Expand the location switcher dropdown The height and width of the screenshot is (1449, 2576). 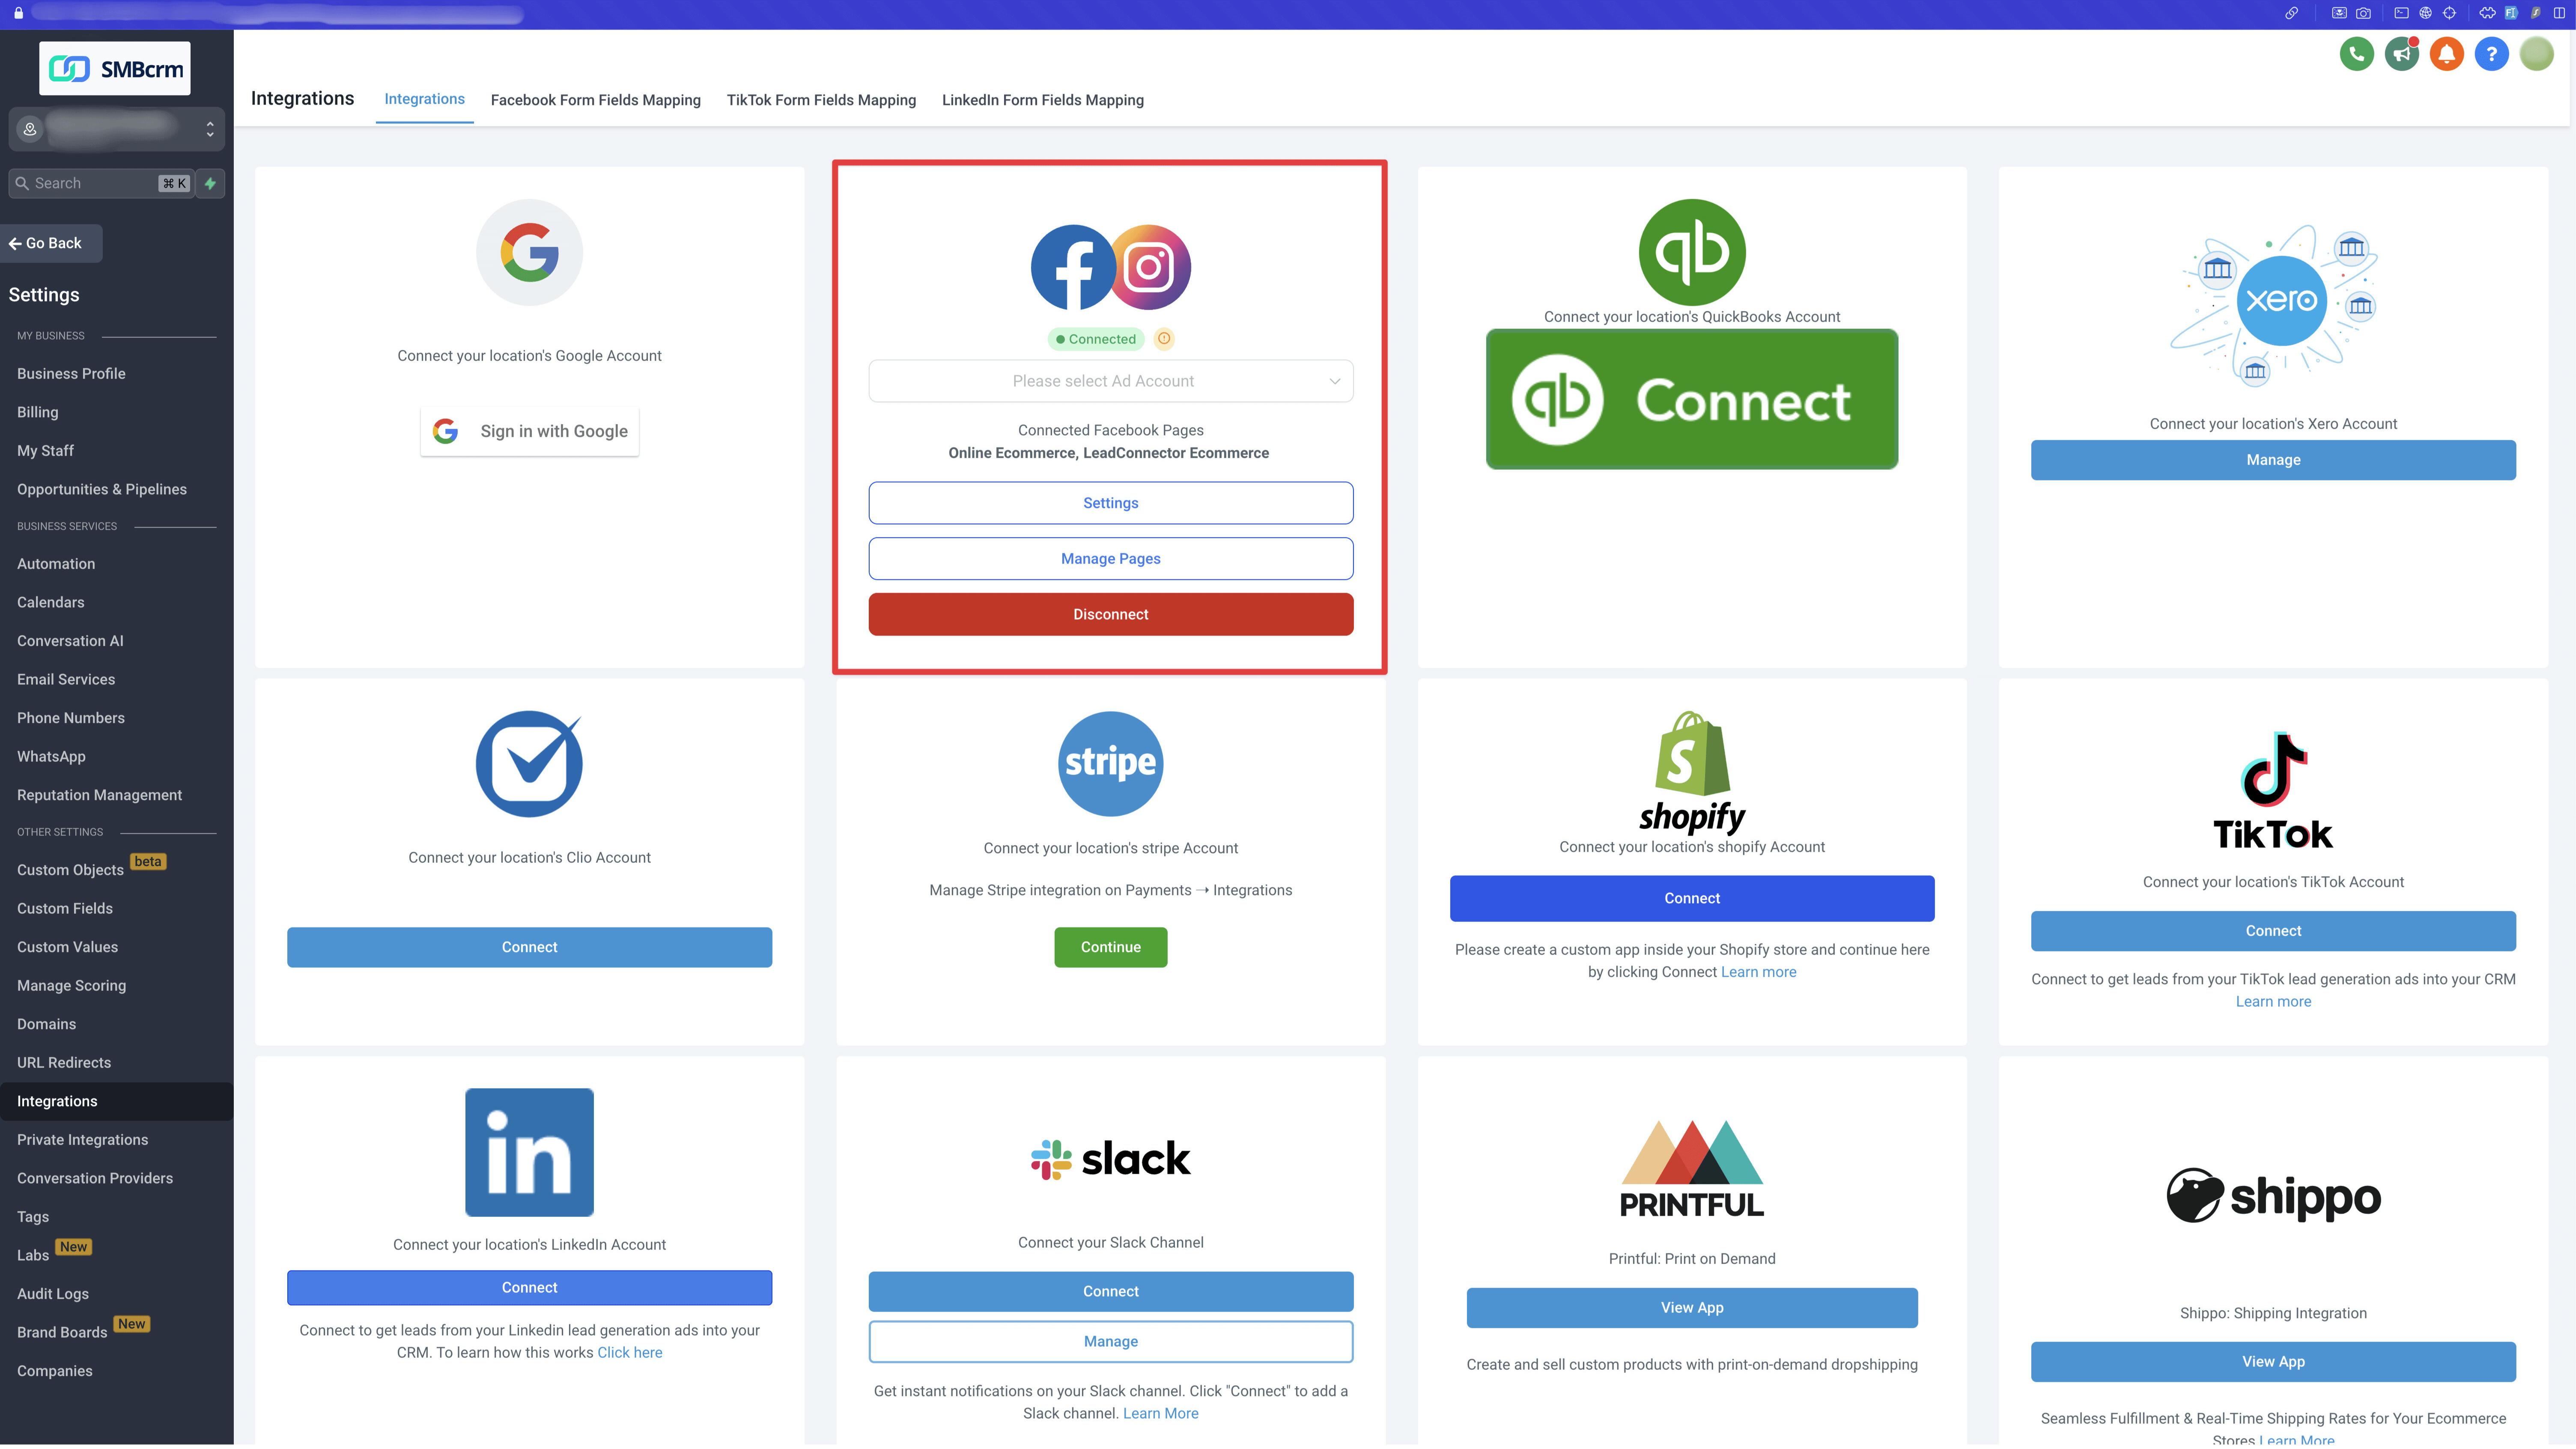(116, 129)
